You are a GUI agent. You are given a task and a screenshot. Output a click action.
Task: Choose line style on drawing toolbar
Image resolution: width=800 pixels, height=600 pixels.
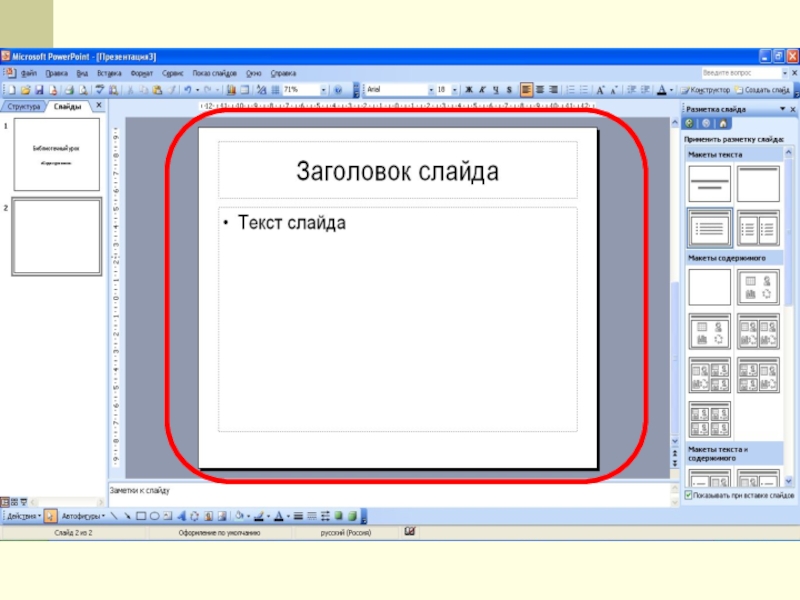coord(298,516)
